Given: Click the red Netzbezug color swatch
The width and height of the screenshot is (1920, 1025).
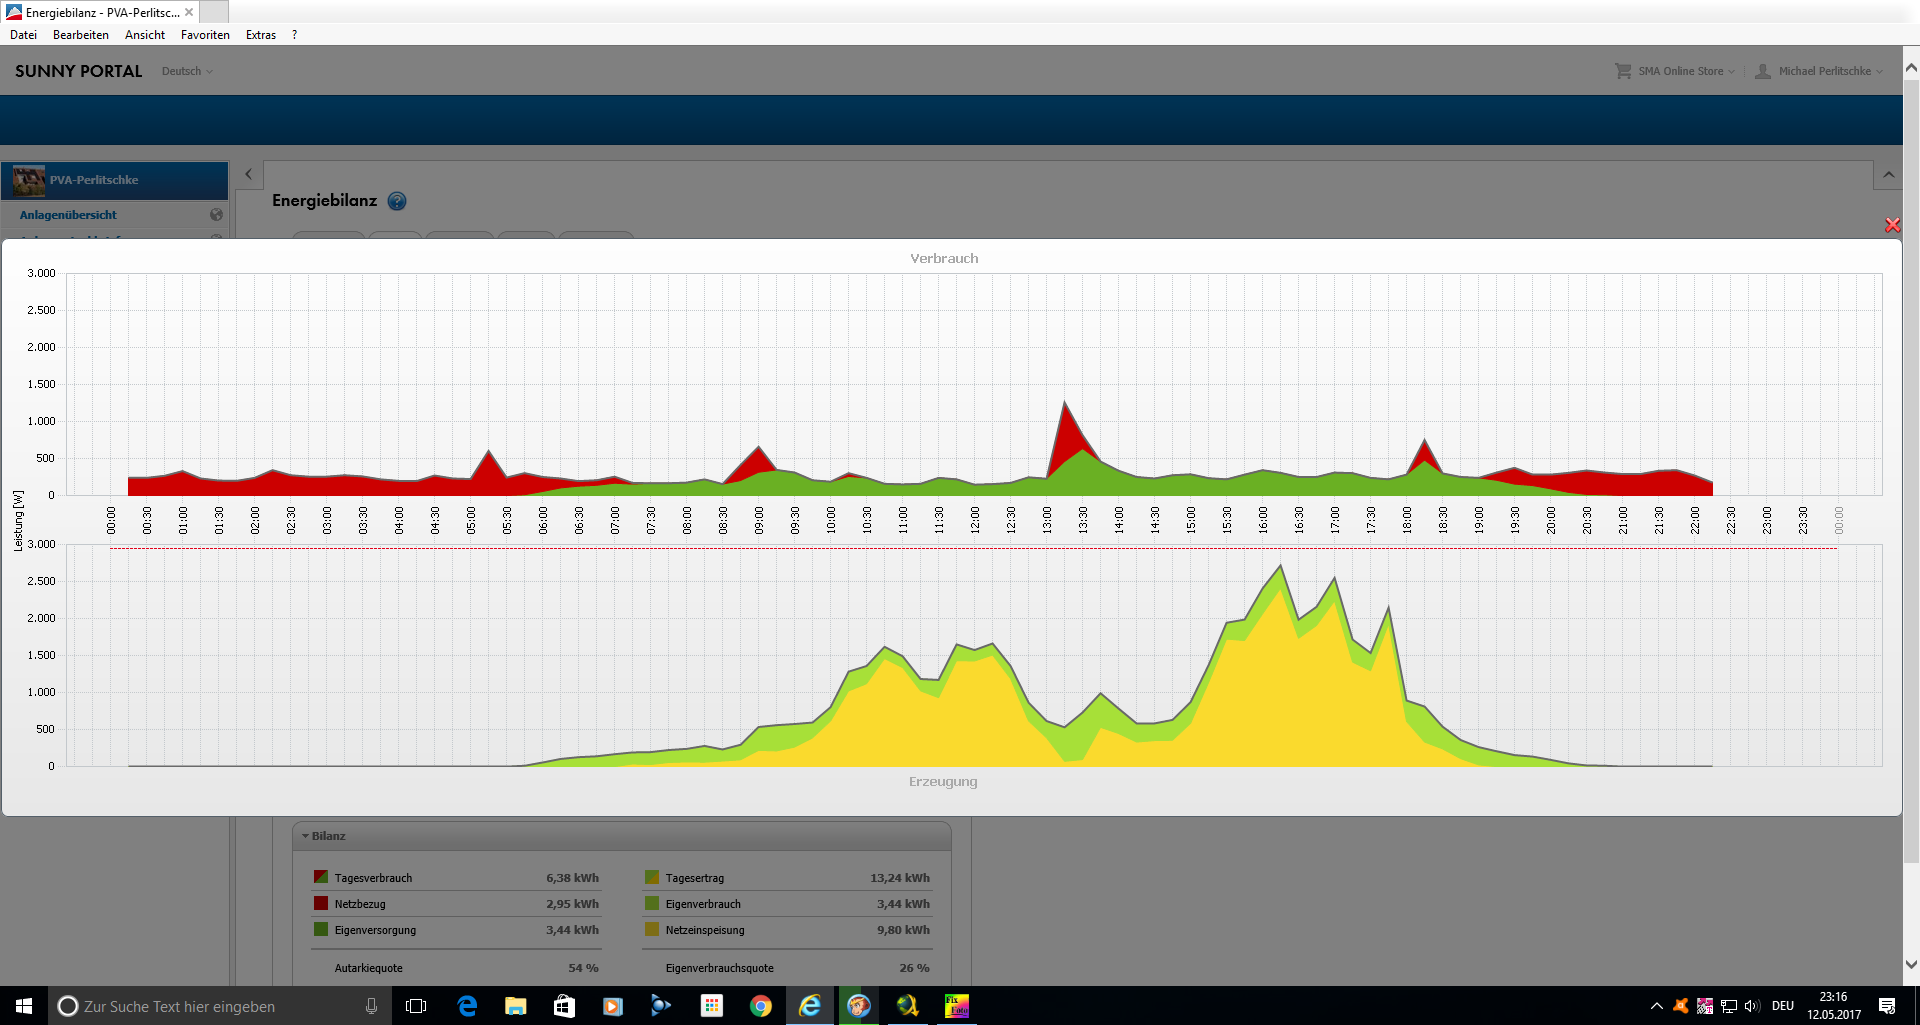Looking at the screenshot, I should (321, 904).
